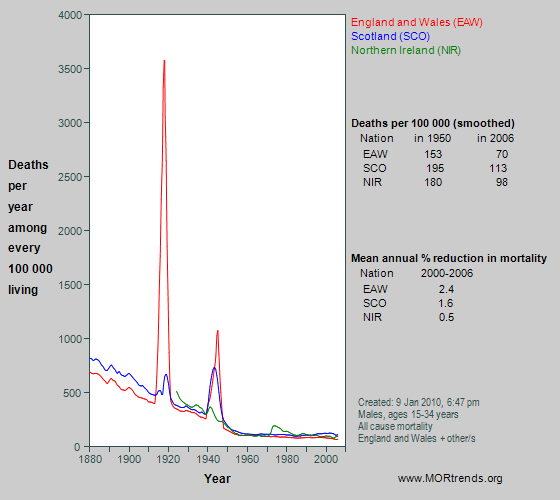Screen dimensions: 560x500
Task: Click the 'Deaths per 100 000 (smoothed)' heading
Action: [x=433, y=124]
